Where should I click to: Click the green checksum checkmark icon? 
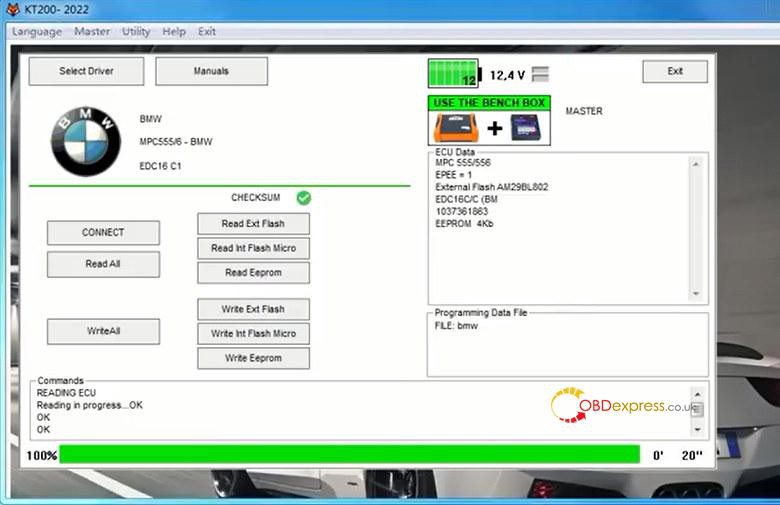click(x=303, y=198)
